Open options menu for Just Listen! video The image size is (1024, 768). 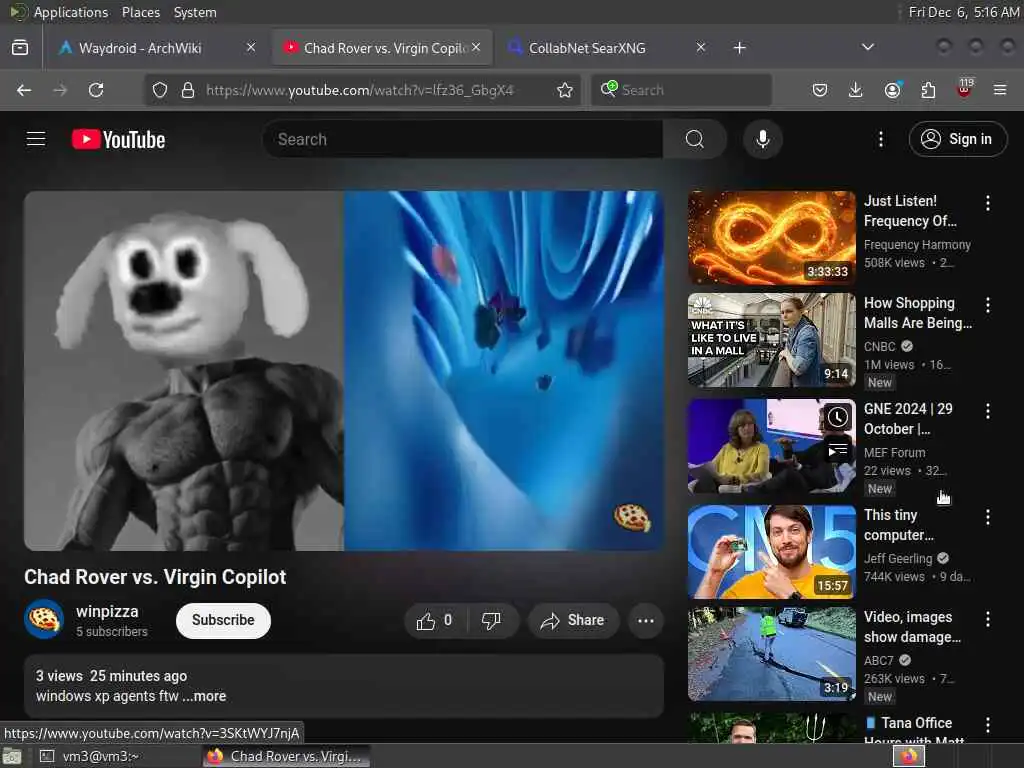click(987, 203)
